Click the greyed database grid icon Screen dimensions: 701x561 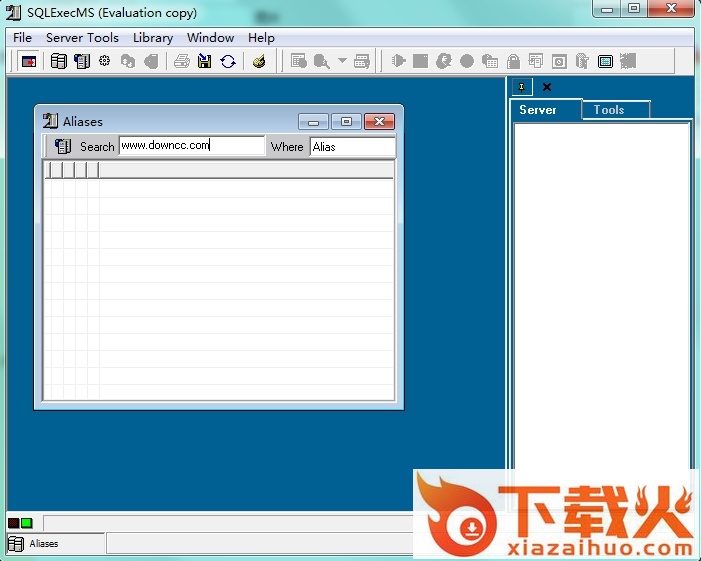tap(490, 61)
